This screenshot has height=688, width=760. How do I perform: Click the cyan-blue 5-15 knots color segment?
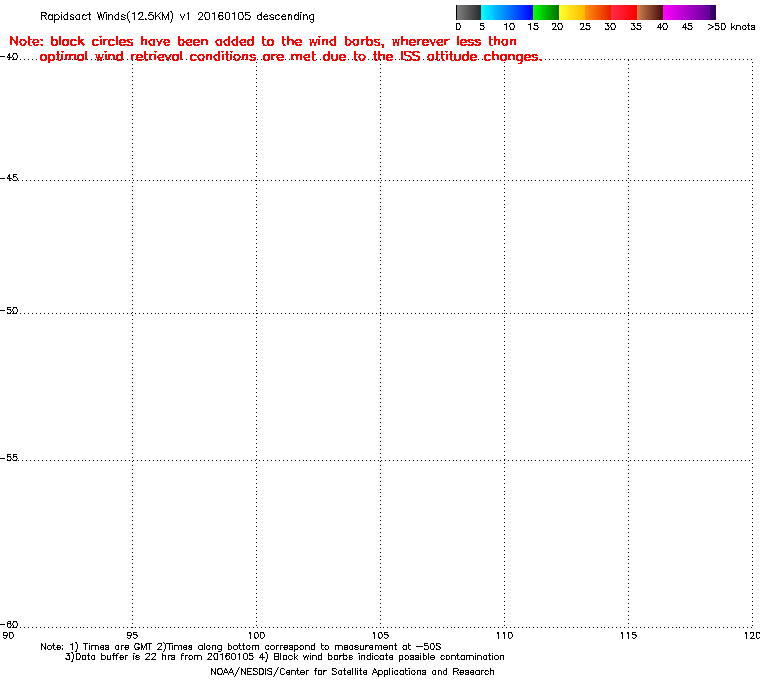pyautogui.click(x=507, y=12)
